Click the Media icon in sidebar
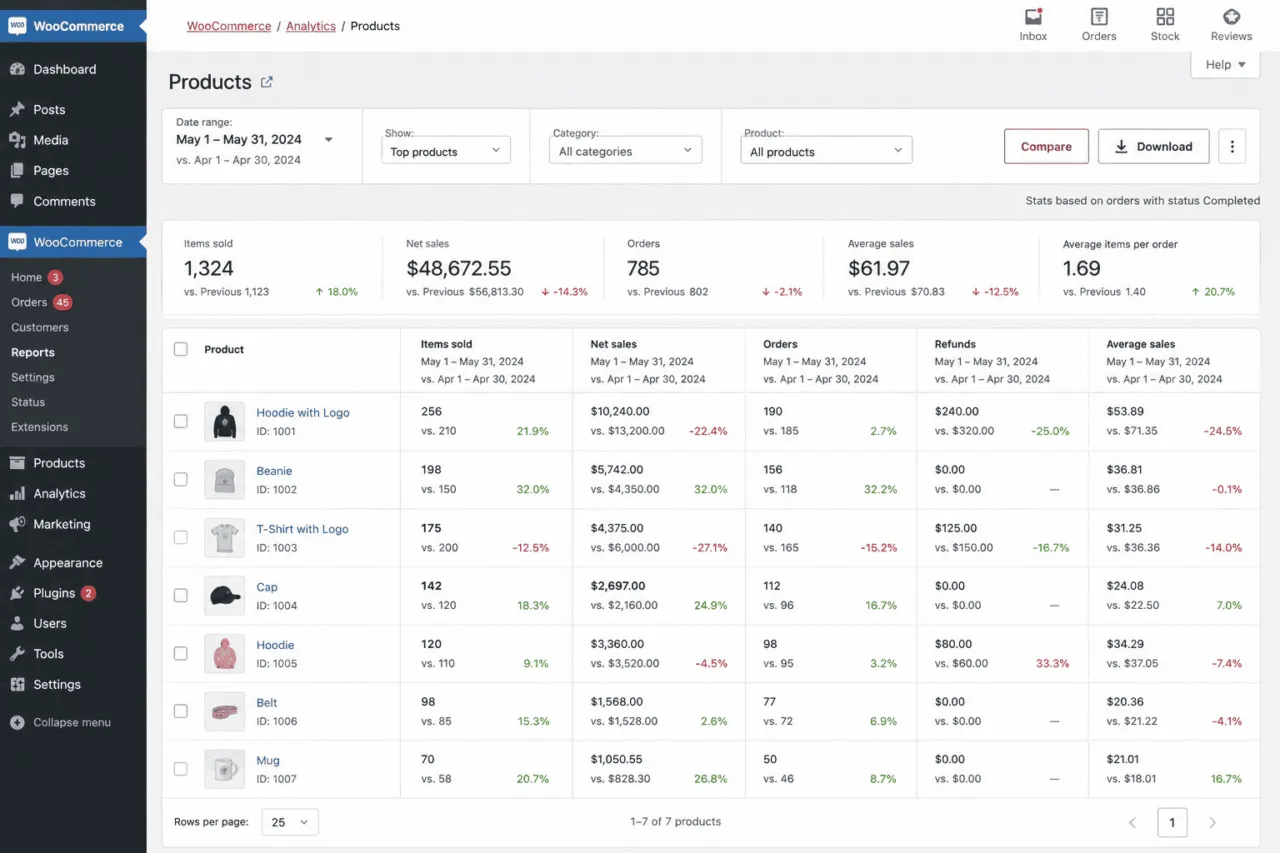The height and width of the screenshot is (853, 1280). [x=17, y=140]
